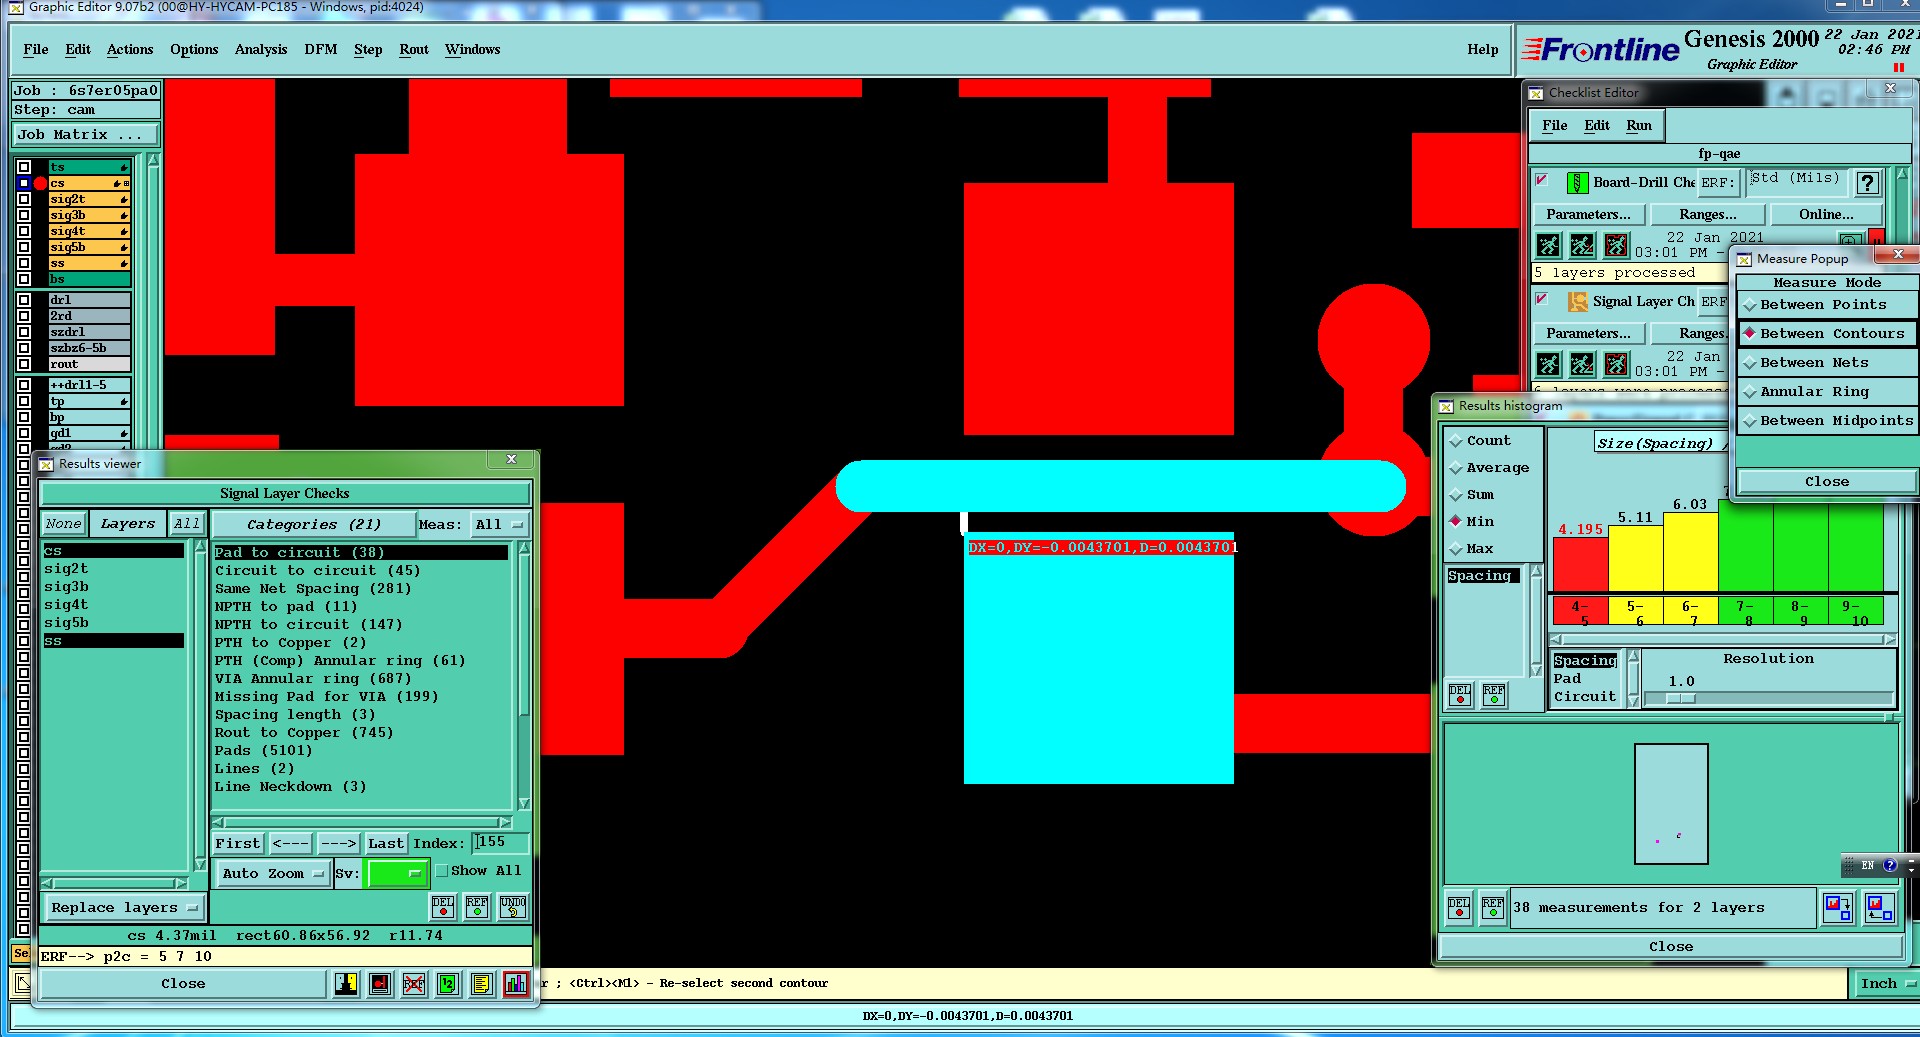This screenshot has height=1037, width=1920.
Task: Click the blue help icon on language bar
Action: pyautogui.click(x=1890, y=865)
